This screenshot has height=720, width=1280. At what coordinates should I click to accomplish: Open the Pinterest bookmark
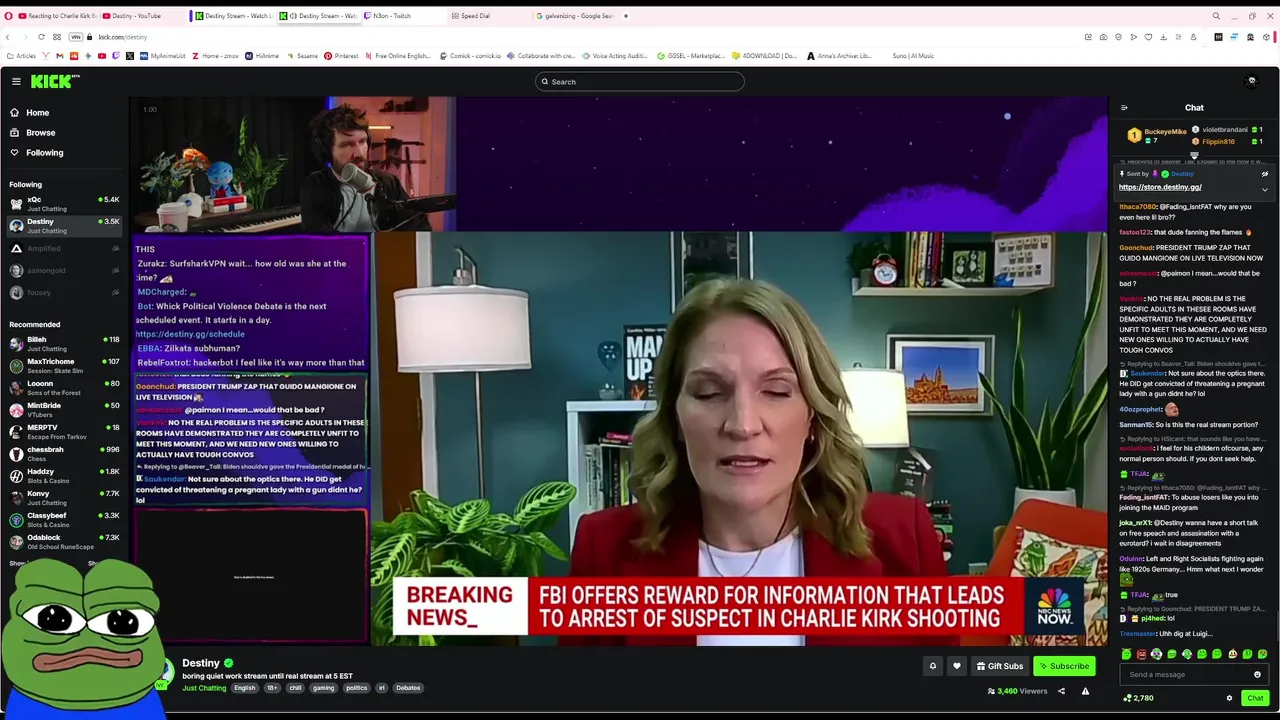coord(341,56)
